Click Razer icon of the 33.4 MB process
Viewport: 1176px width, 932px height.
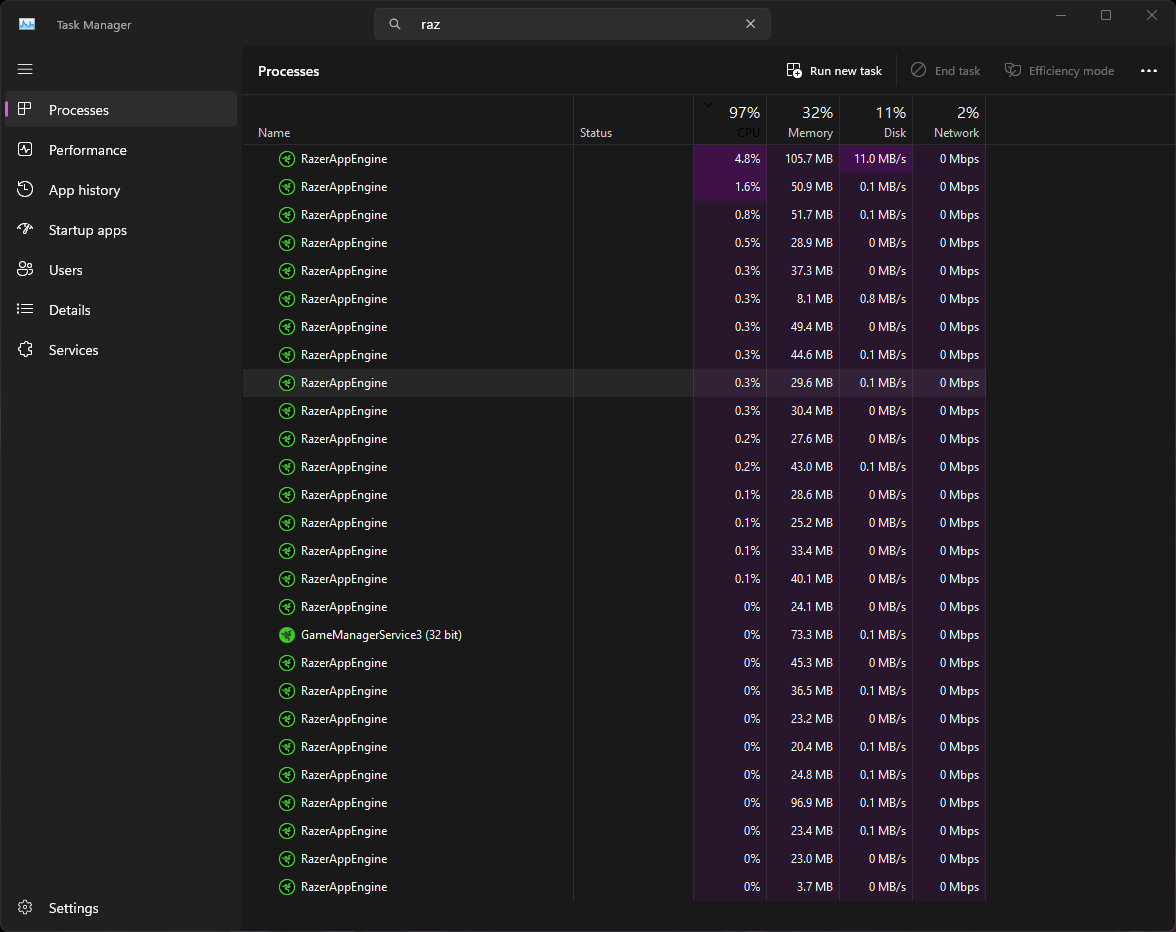(x=286, y=551)
